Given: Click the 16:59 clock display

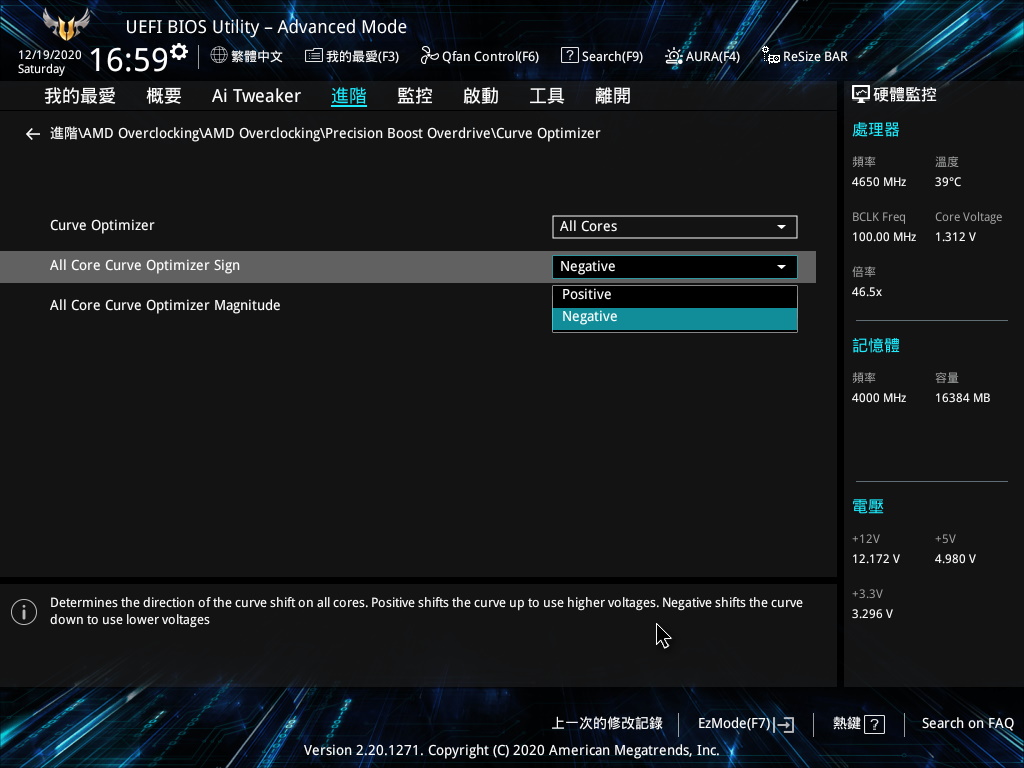Looking at the screenshot, I should [129, 59].
